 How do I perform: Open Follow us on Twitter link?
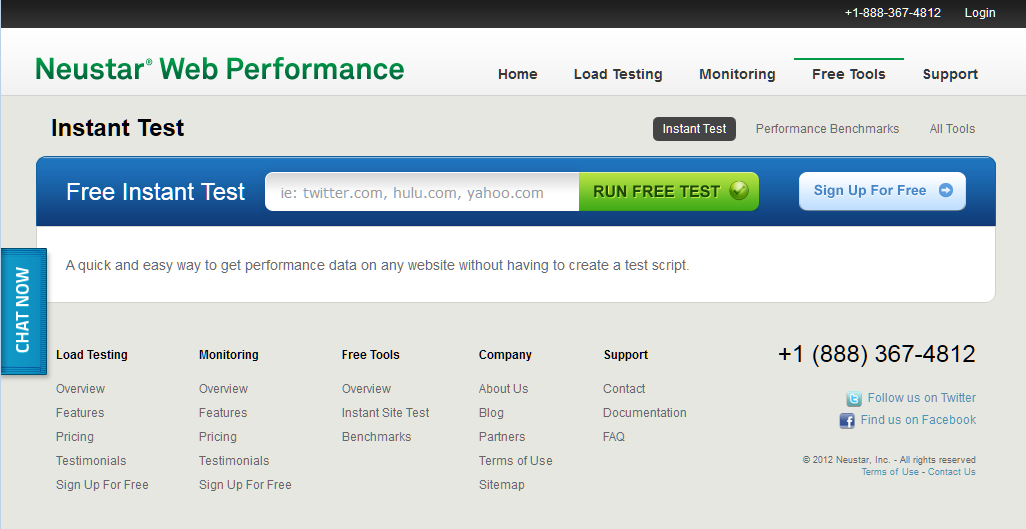921,397
